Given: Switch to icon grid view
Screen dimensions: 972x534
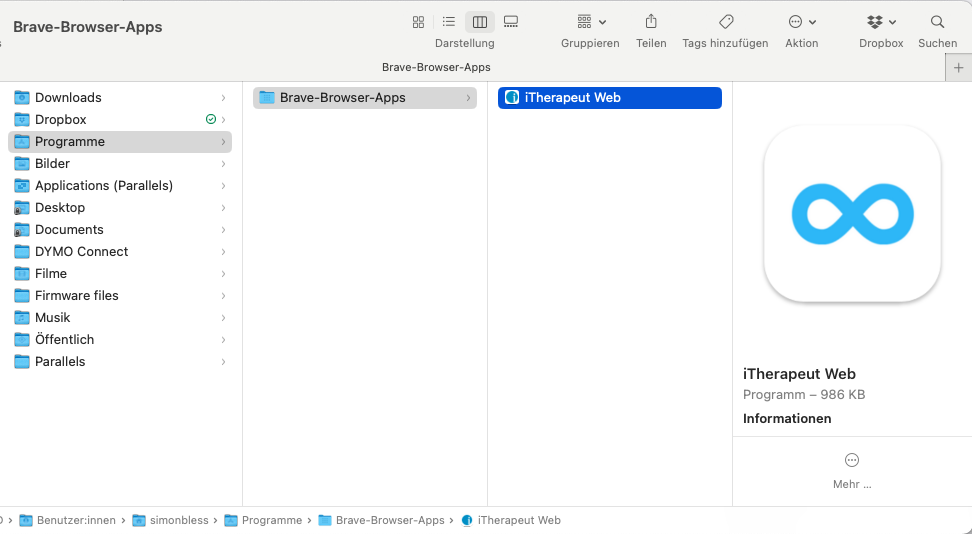Looking at the screenshot, I should coord(418,22).
